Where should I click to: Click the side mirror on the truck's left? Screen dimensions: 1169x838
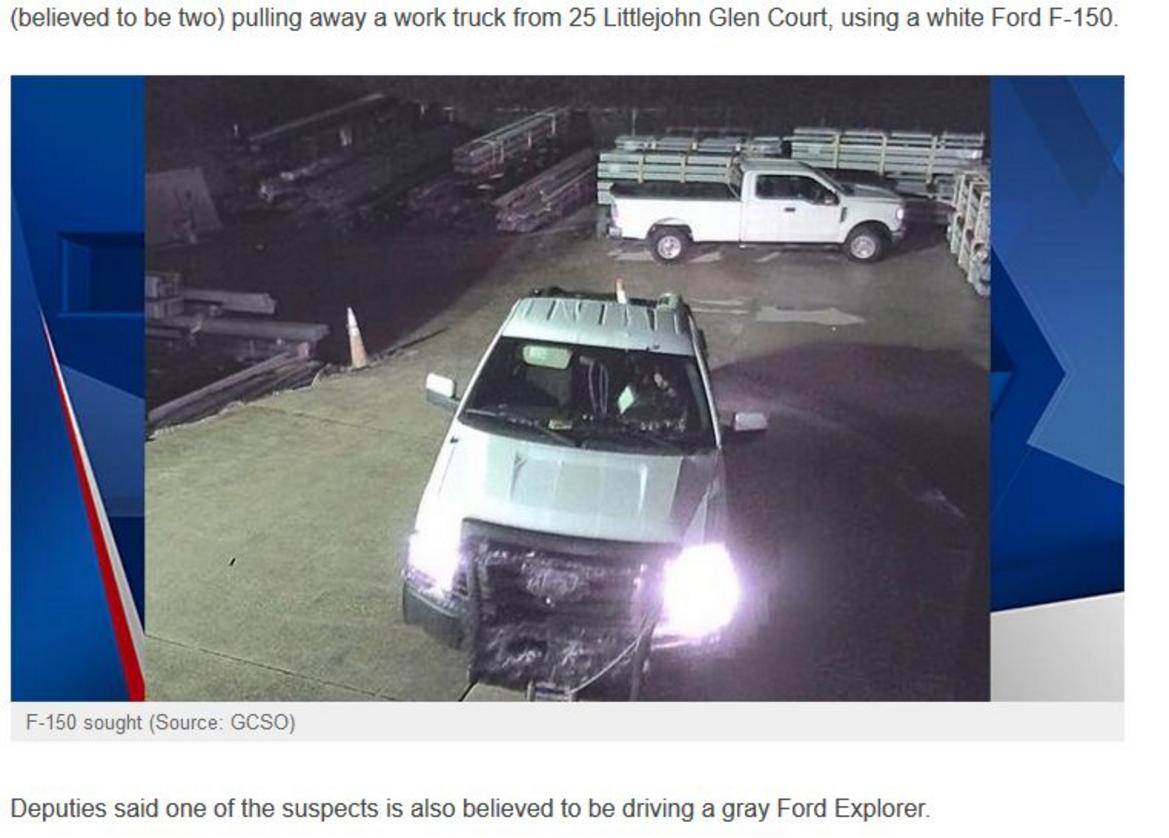[441, 390]
